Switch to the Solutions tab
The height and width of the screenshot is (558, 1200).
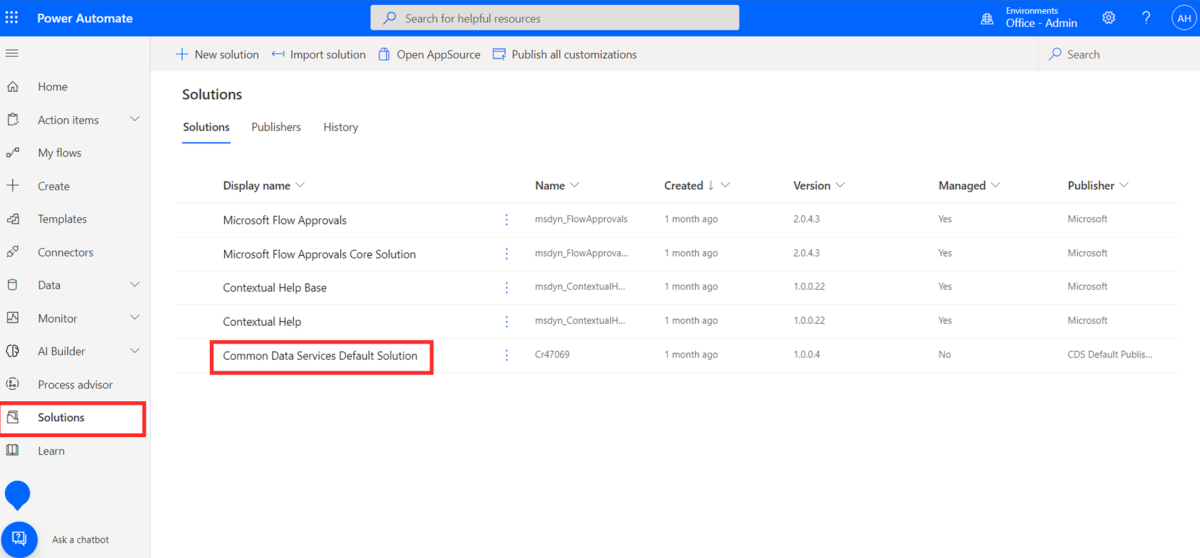coord(206,127)
